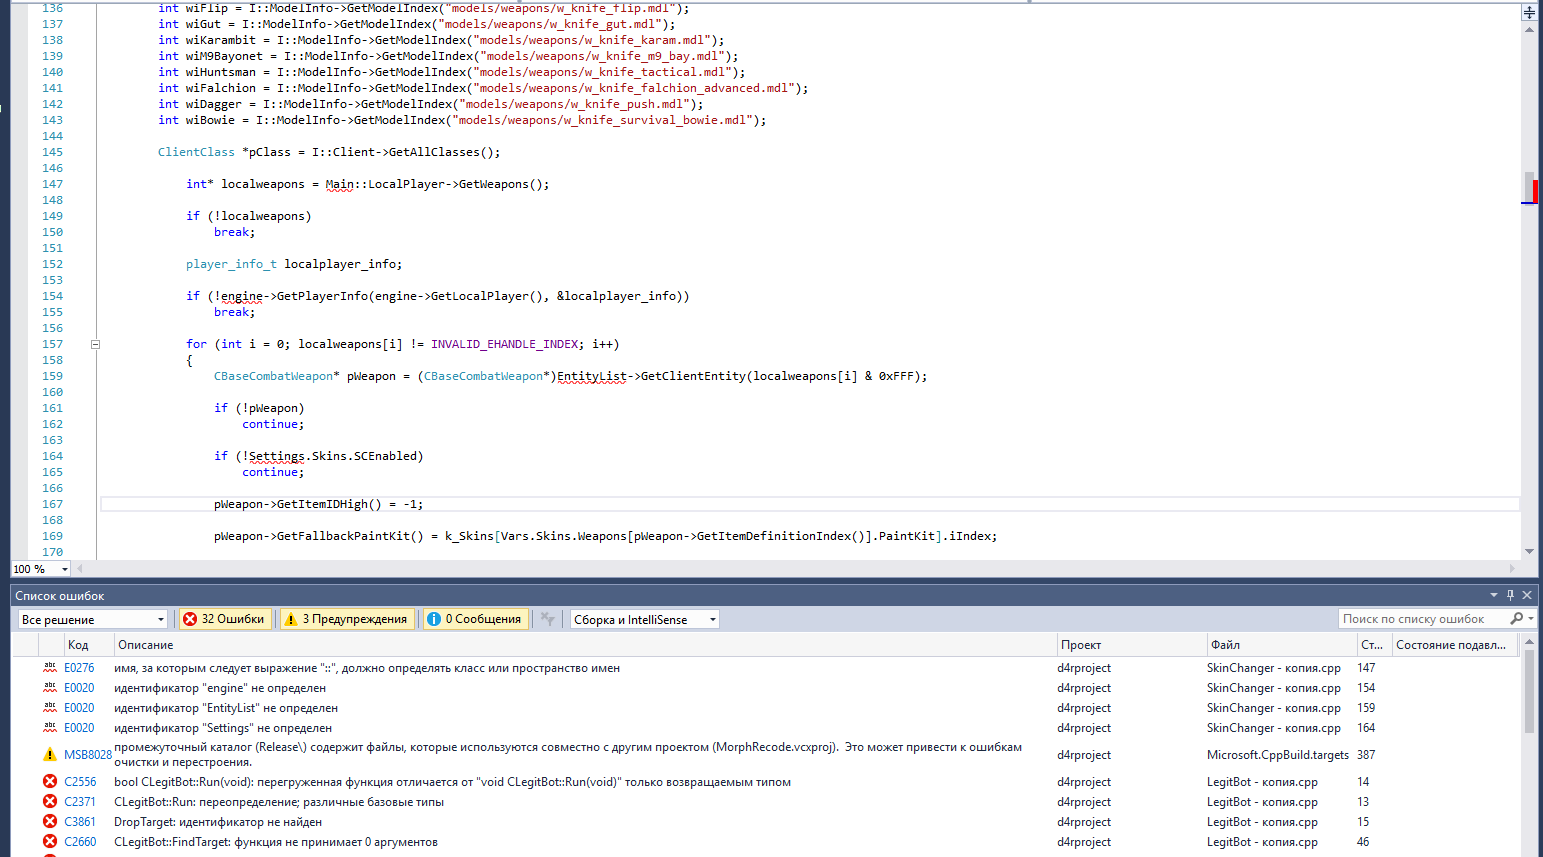Click the warning icon on the MSB8028 row
The width and height of the screenshot is (1543, 857).
50,755
